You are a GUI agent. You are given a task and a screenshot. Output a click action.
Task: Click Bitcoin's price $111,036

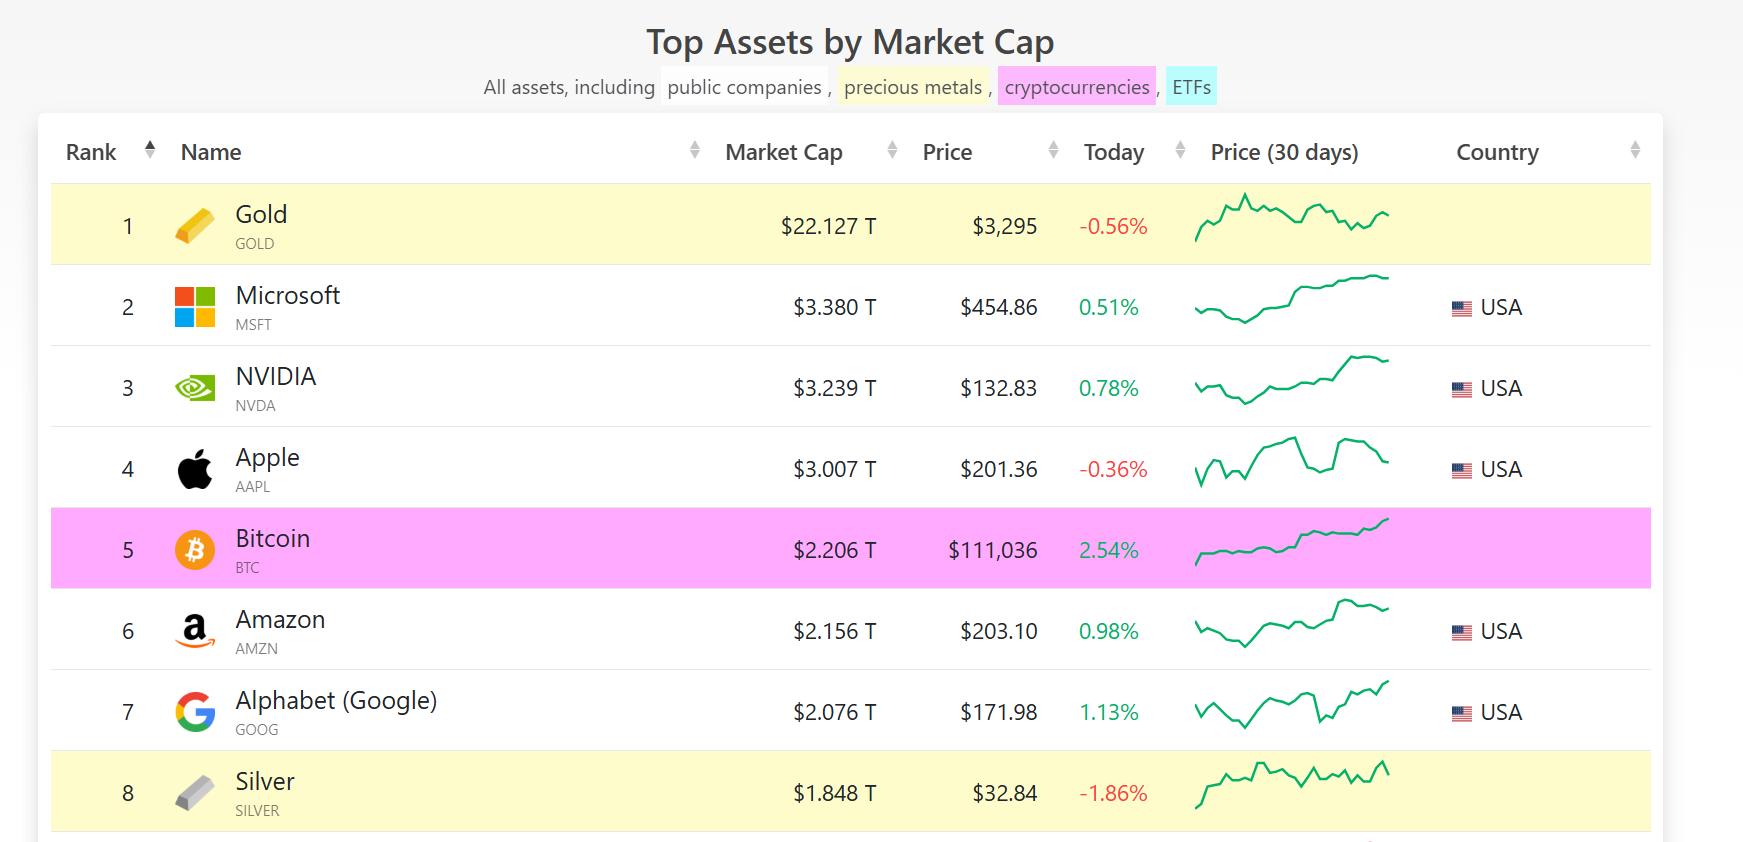[993, 550]
